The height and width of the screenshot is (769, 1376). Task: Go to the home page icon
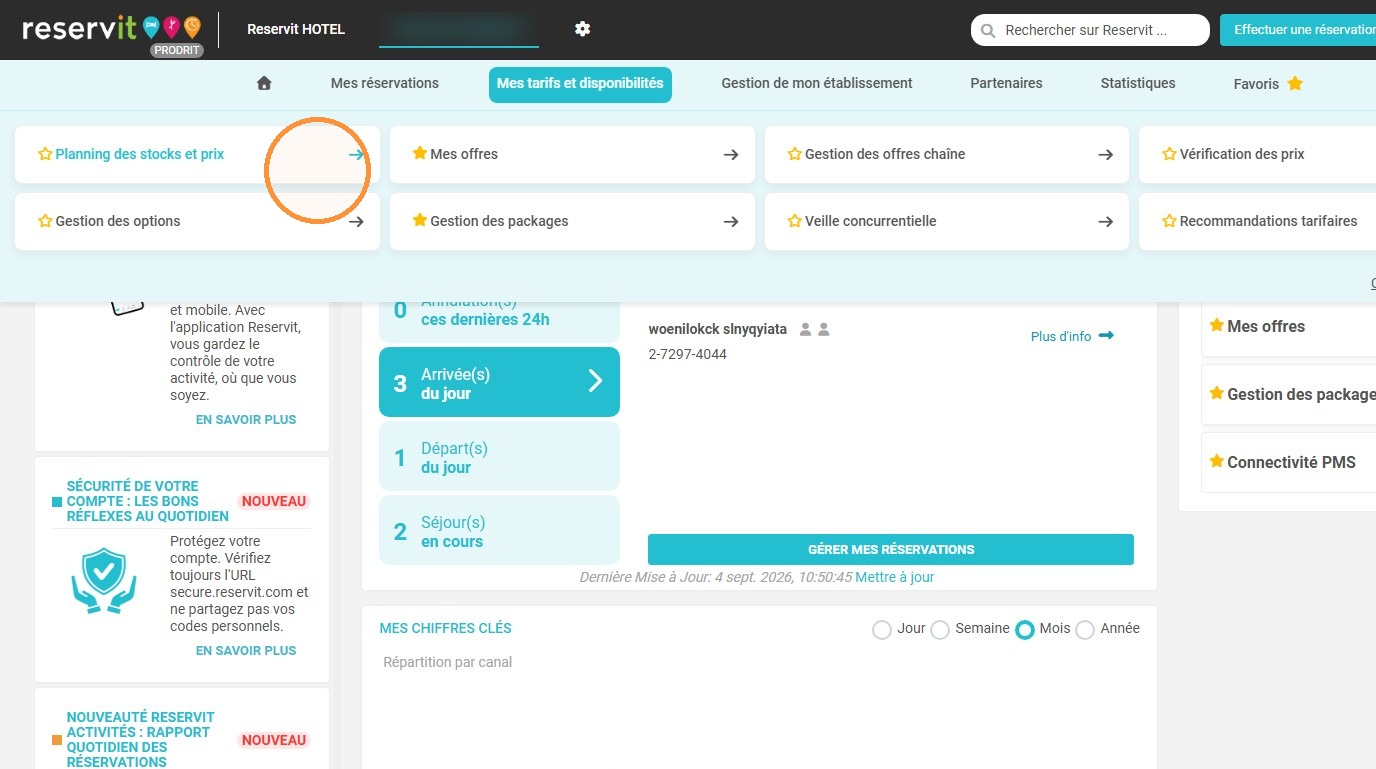coord(264,84)
